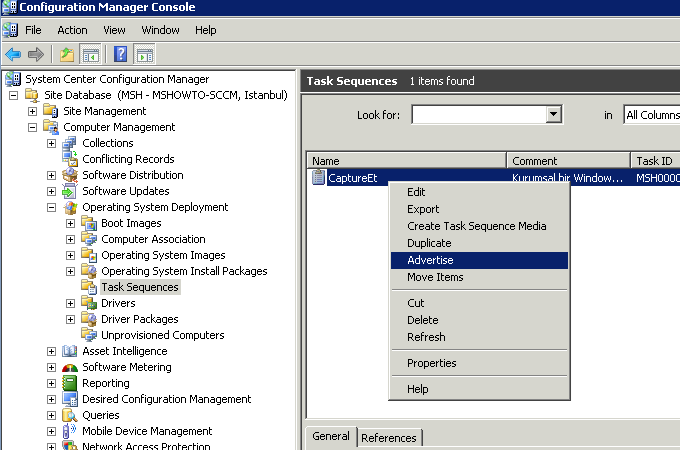The height and width of the screenshot is (450, 680).
Task: Click the Reporting green notebook icon
Action: click(x=70, y=383)
